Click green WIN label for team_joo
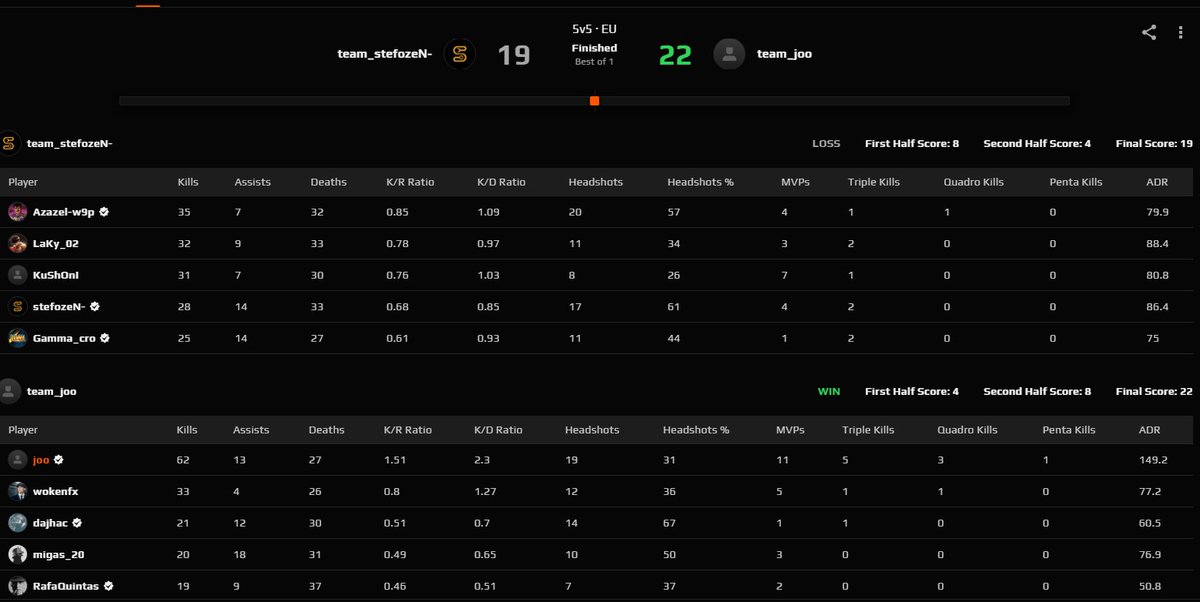The height and width of the screenshot is (602, 1200). 829,392
